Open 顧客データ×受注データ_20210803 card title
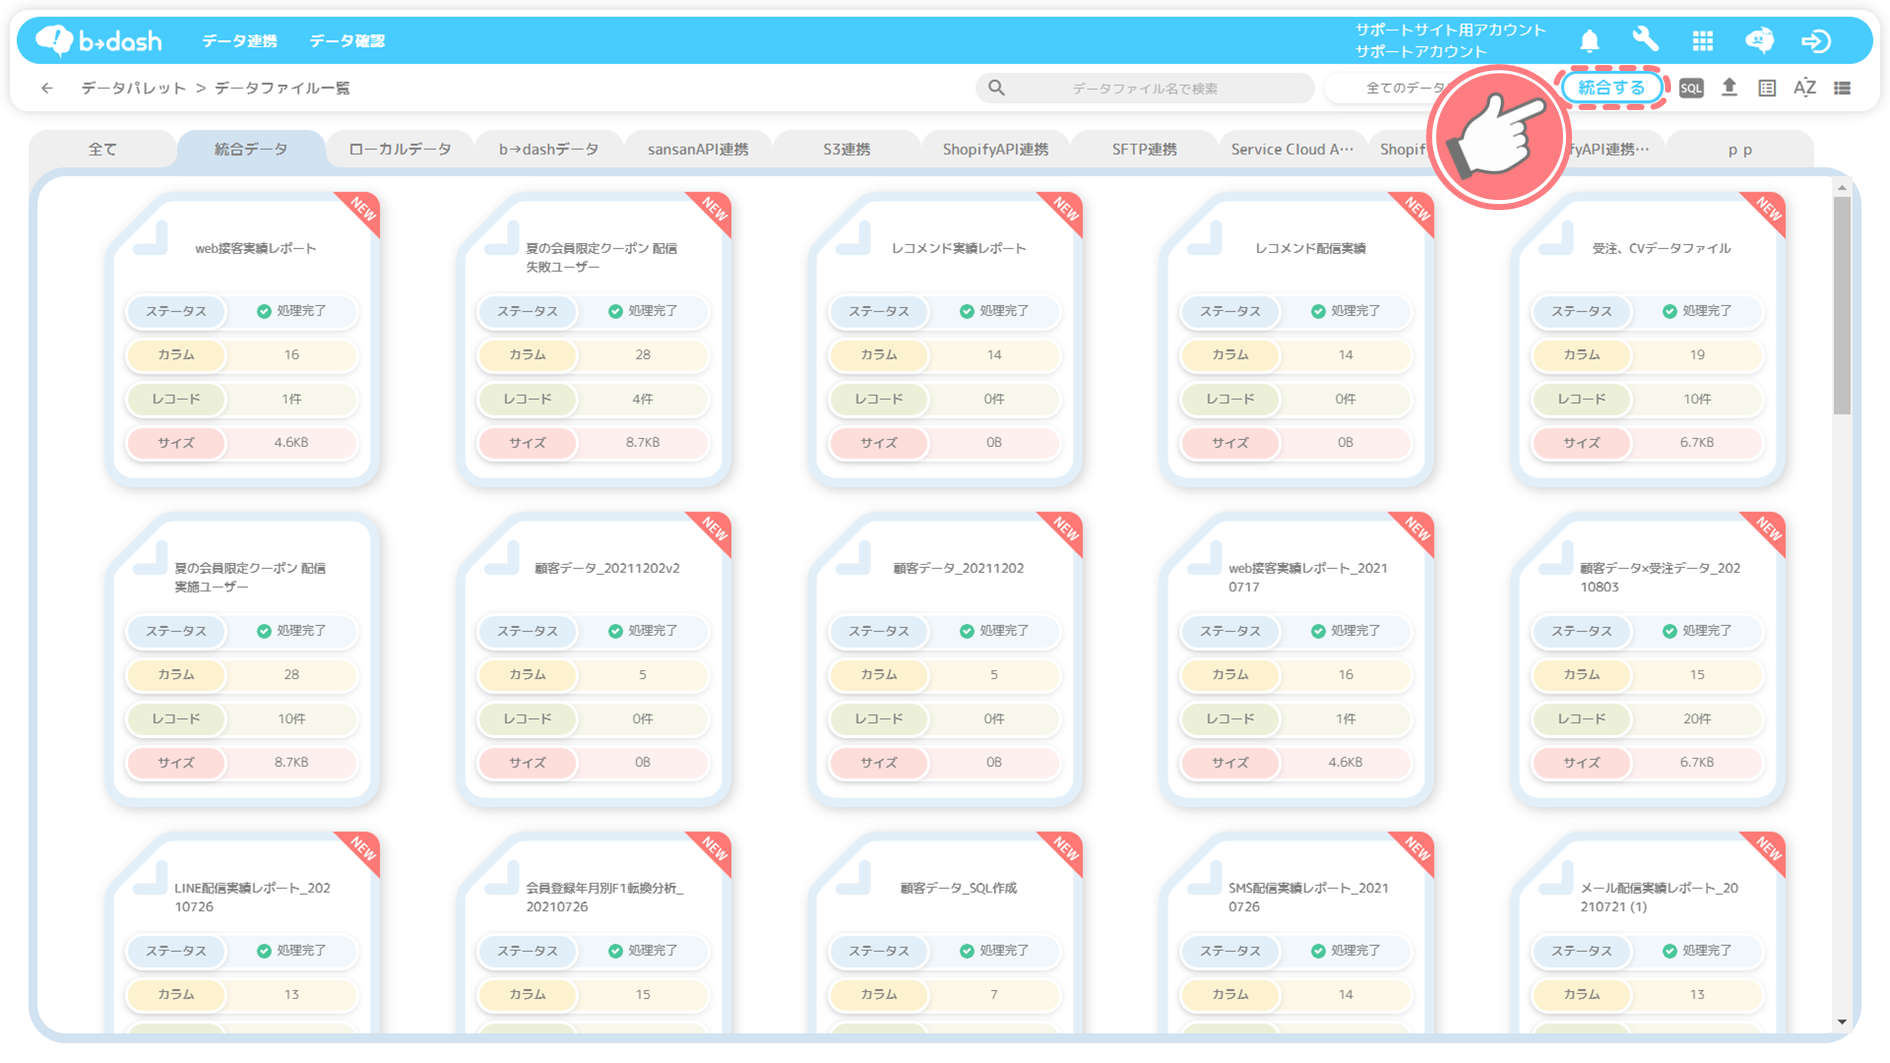Image resolution: width=1890 pixels, height=1063 pixels. click(x=1660, y=577)
